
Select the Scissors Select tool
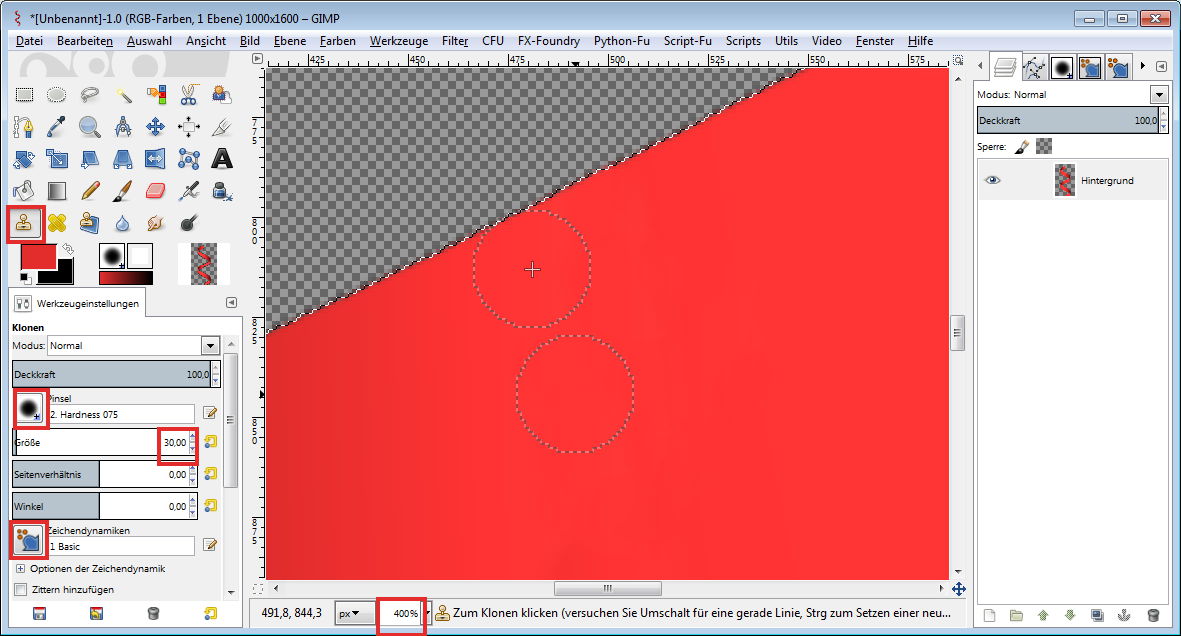188,95
